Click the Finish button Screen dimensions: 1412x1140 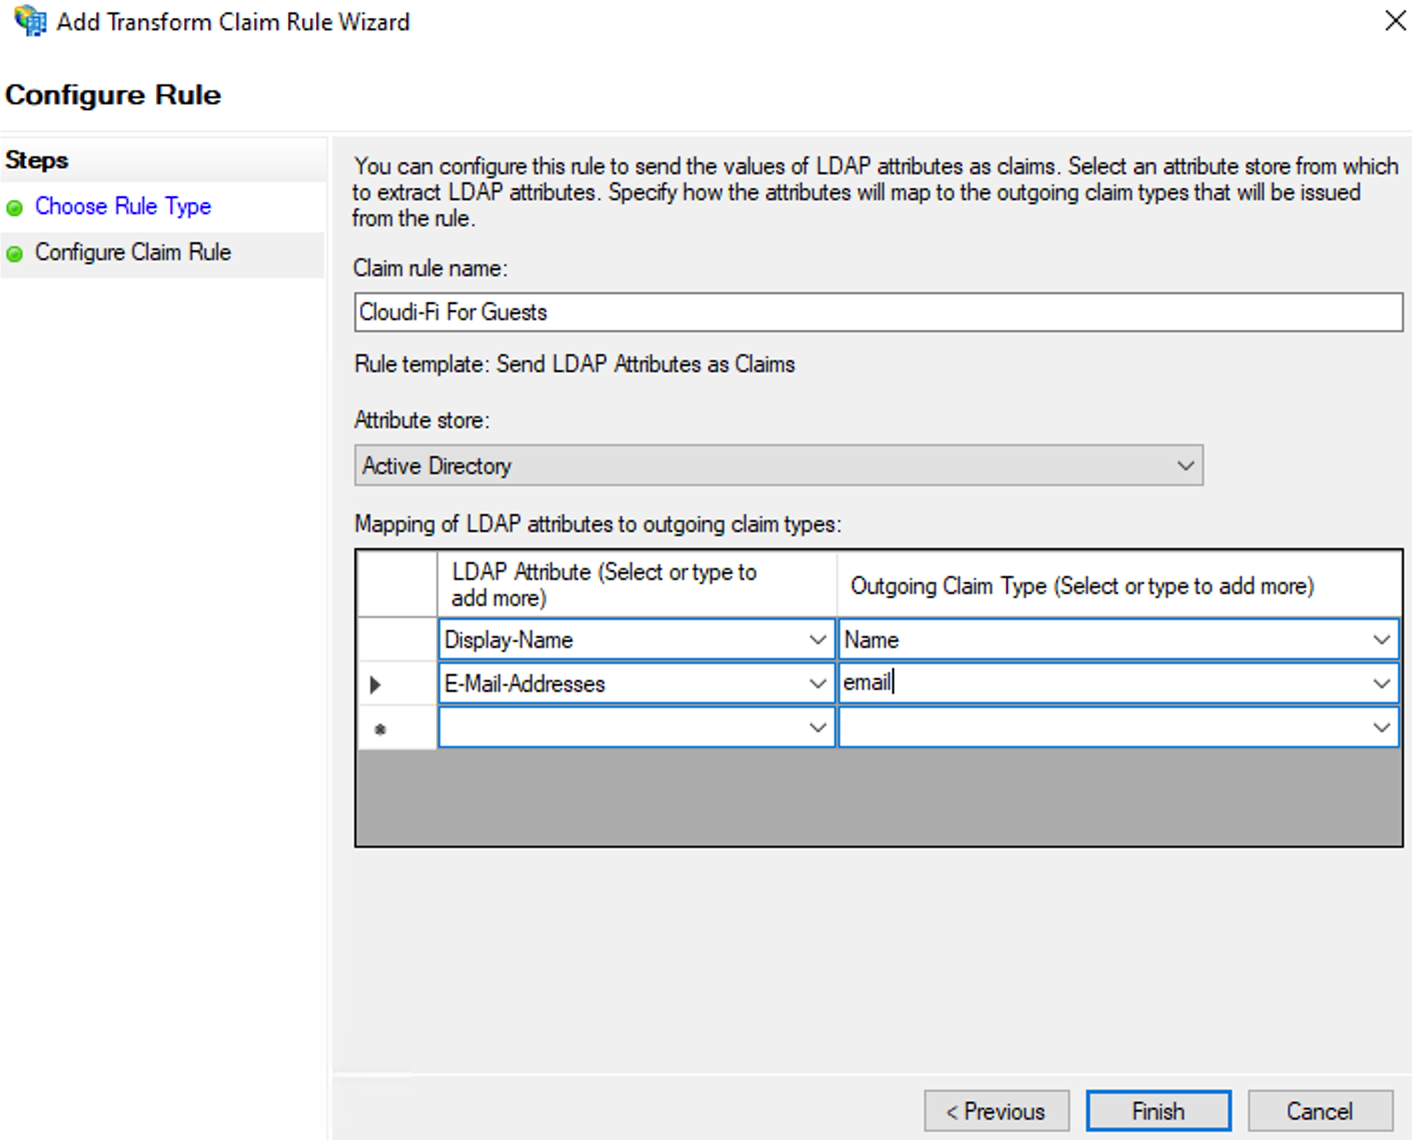tap(1158, 1111)
